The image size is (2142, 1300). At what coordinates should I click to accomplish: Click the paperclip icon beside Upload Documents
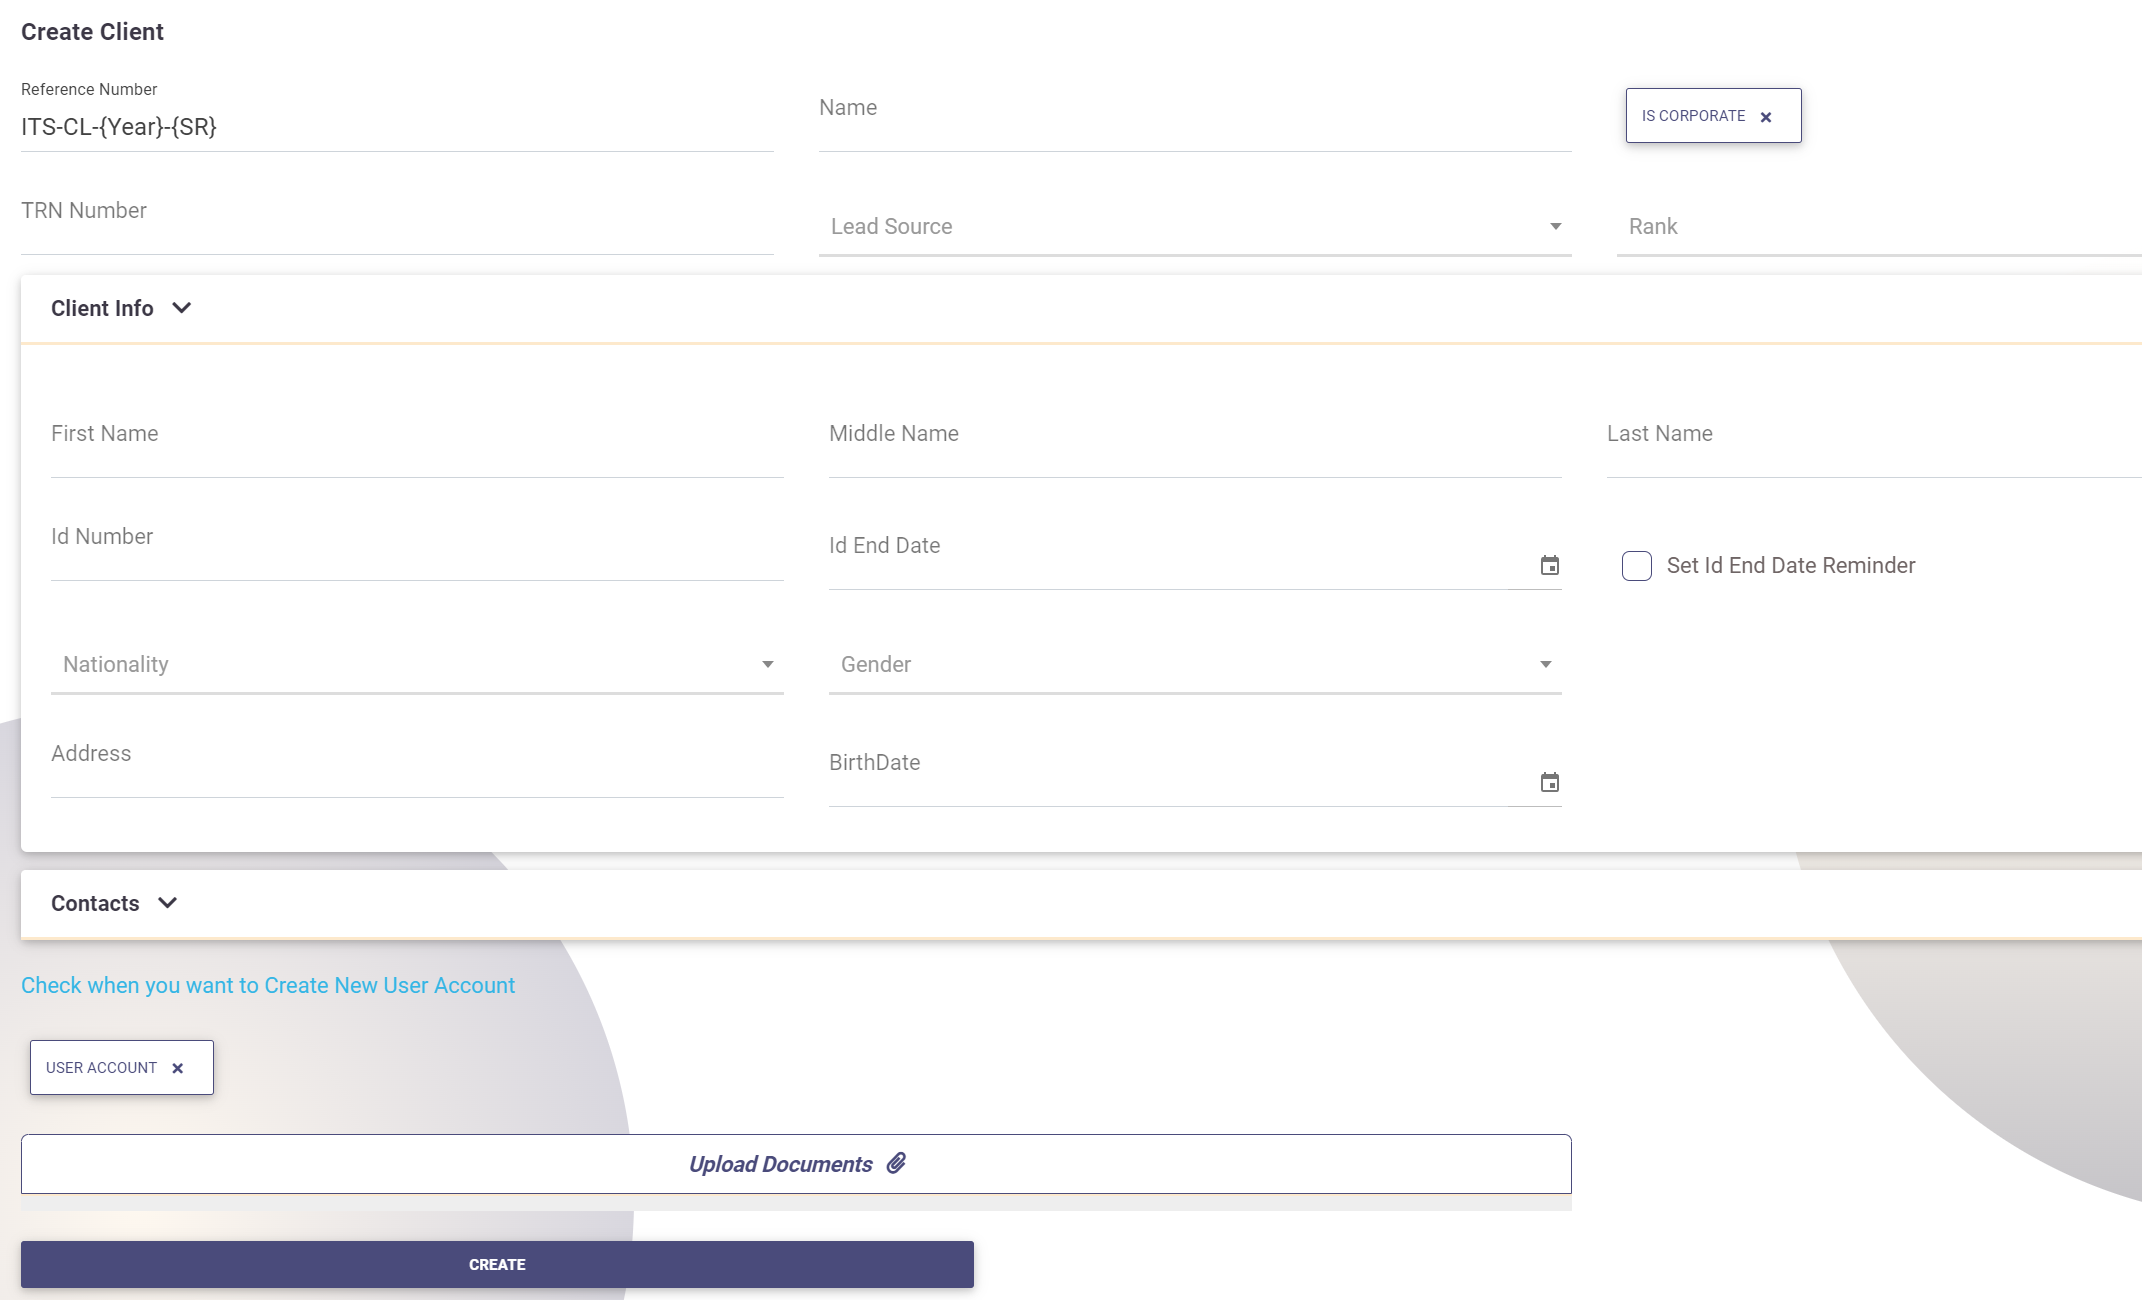click(x=897, y=1163)
